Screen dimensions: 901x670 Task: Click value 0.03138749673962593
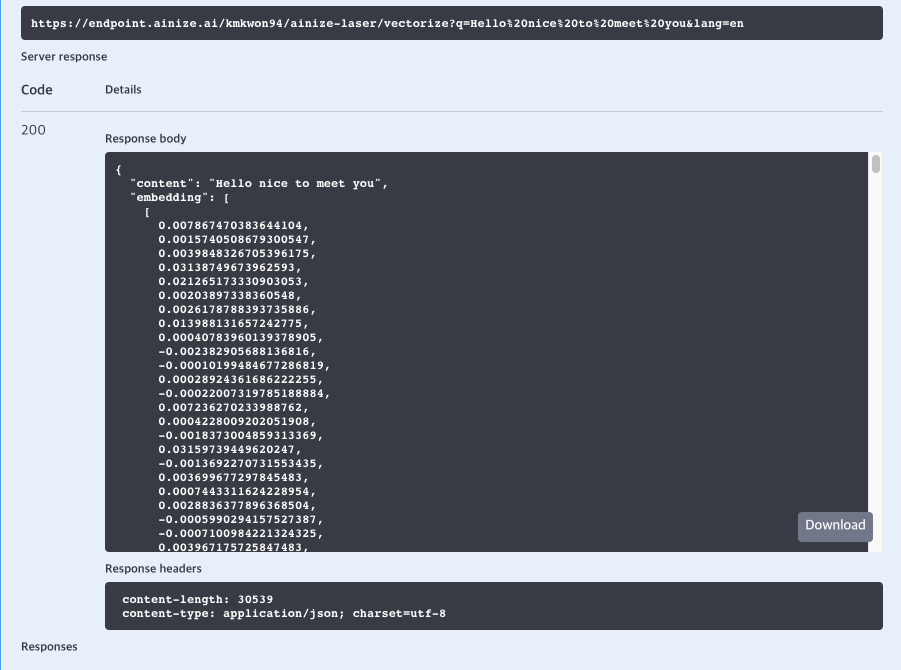230,267
